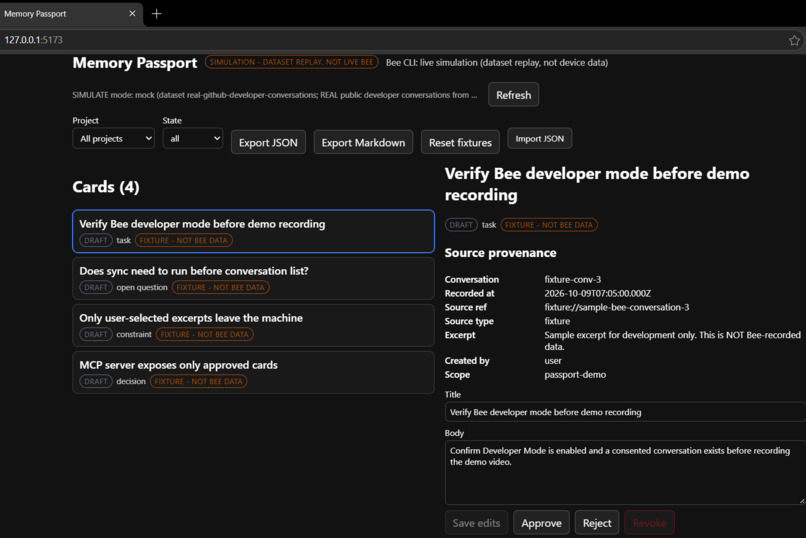Select the Verify Bee developer mode card
The image size is (806, 538).
click(x=253, y=231)
